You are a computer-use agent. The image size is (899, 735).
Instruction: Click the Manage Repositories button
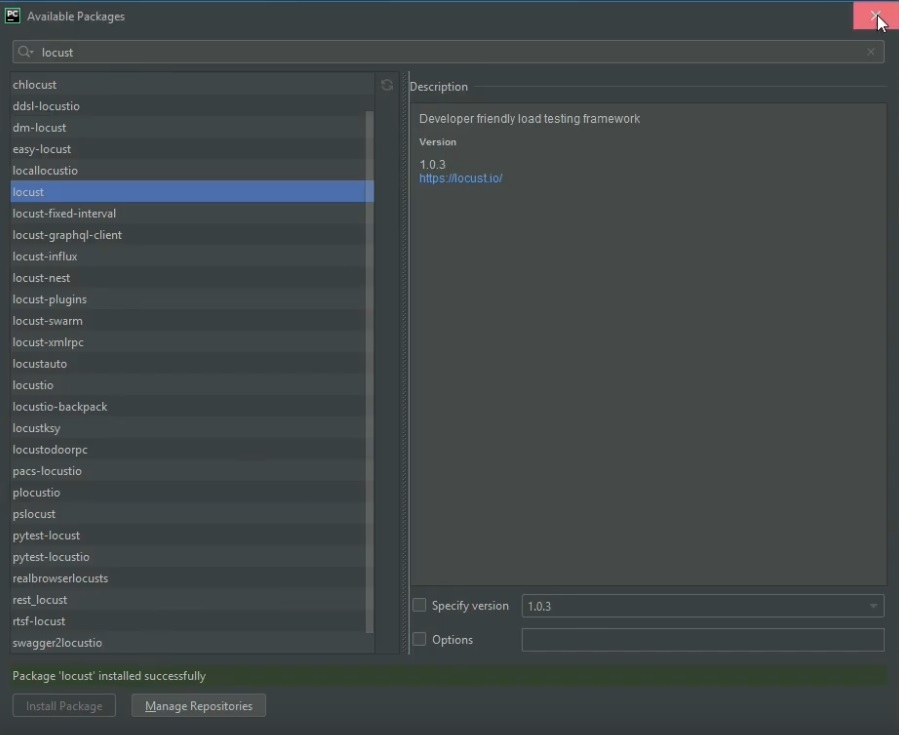pyautogui.click(x=198, y=706)
